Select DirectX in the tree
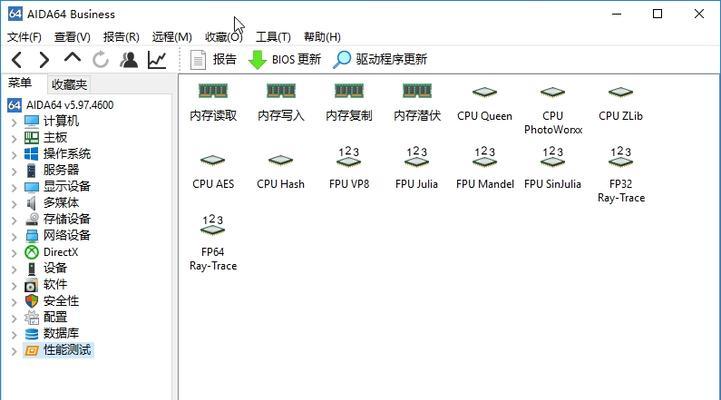Image resolution: width=721 pixels, height=400 pixels. coord(52,252)
